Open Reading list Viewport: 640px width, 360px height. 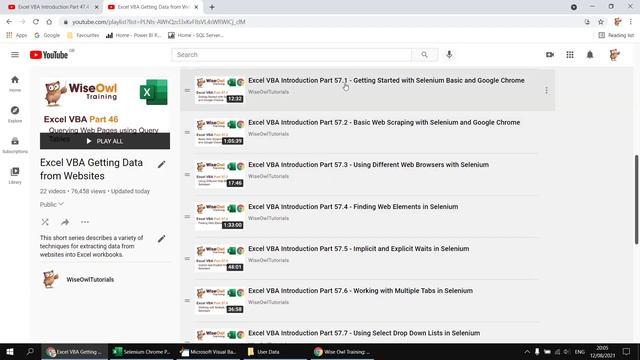coord(616,36)
